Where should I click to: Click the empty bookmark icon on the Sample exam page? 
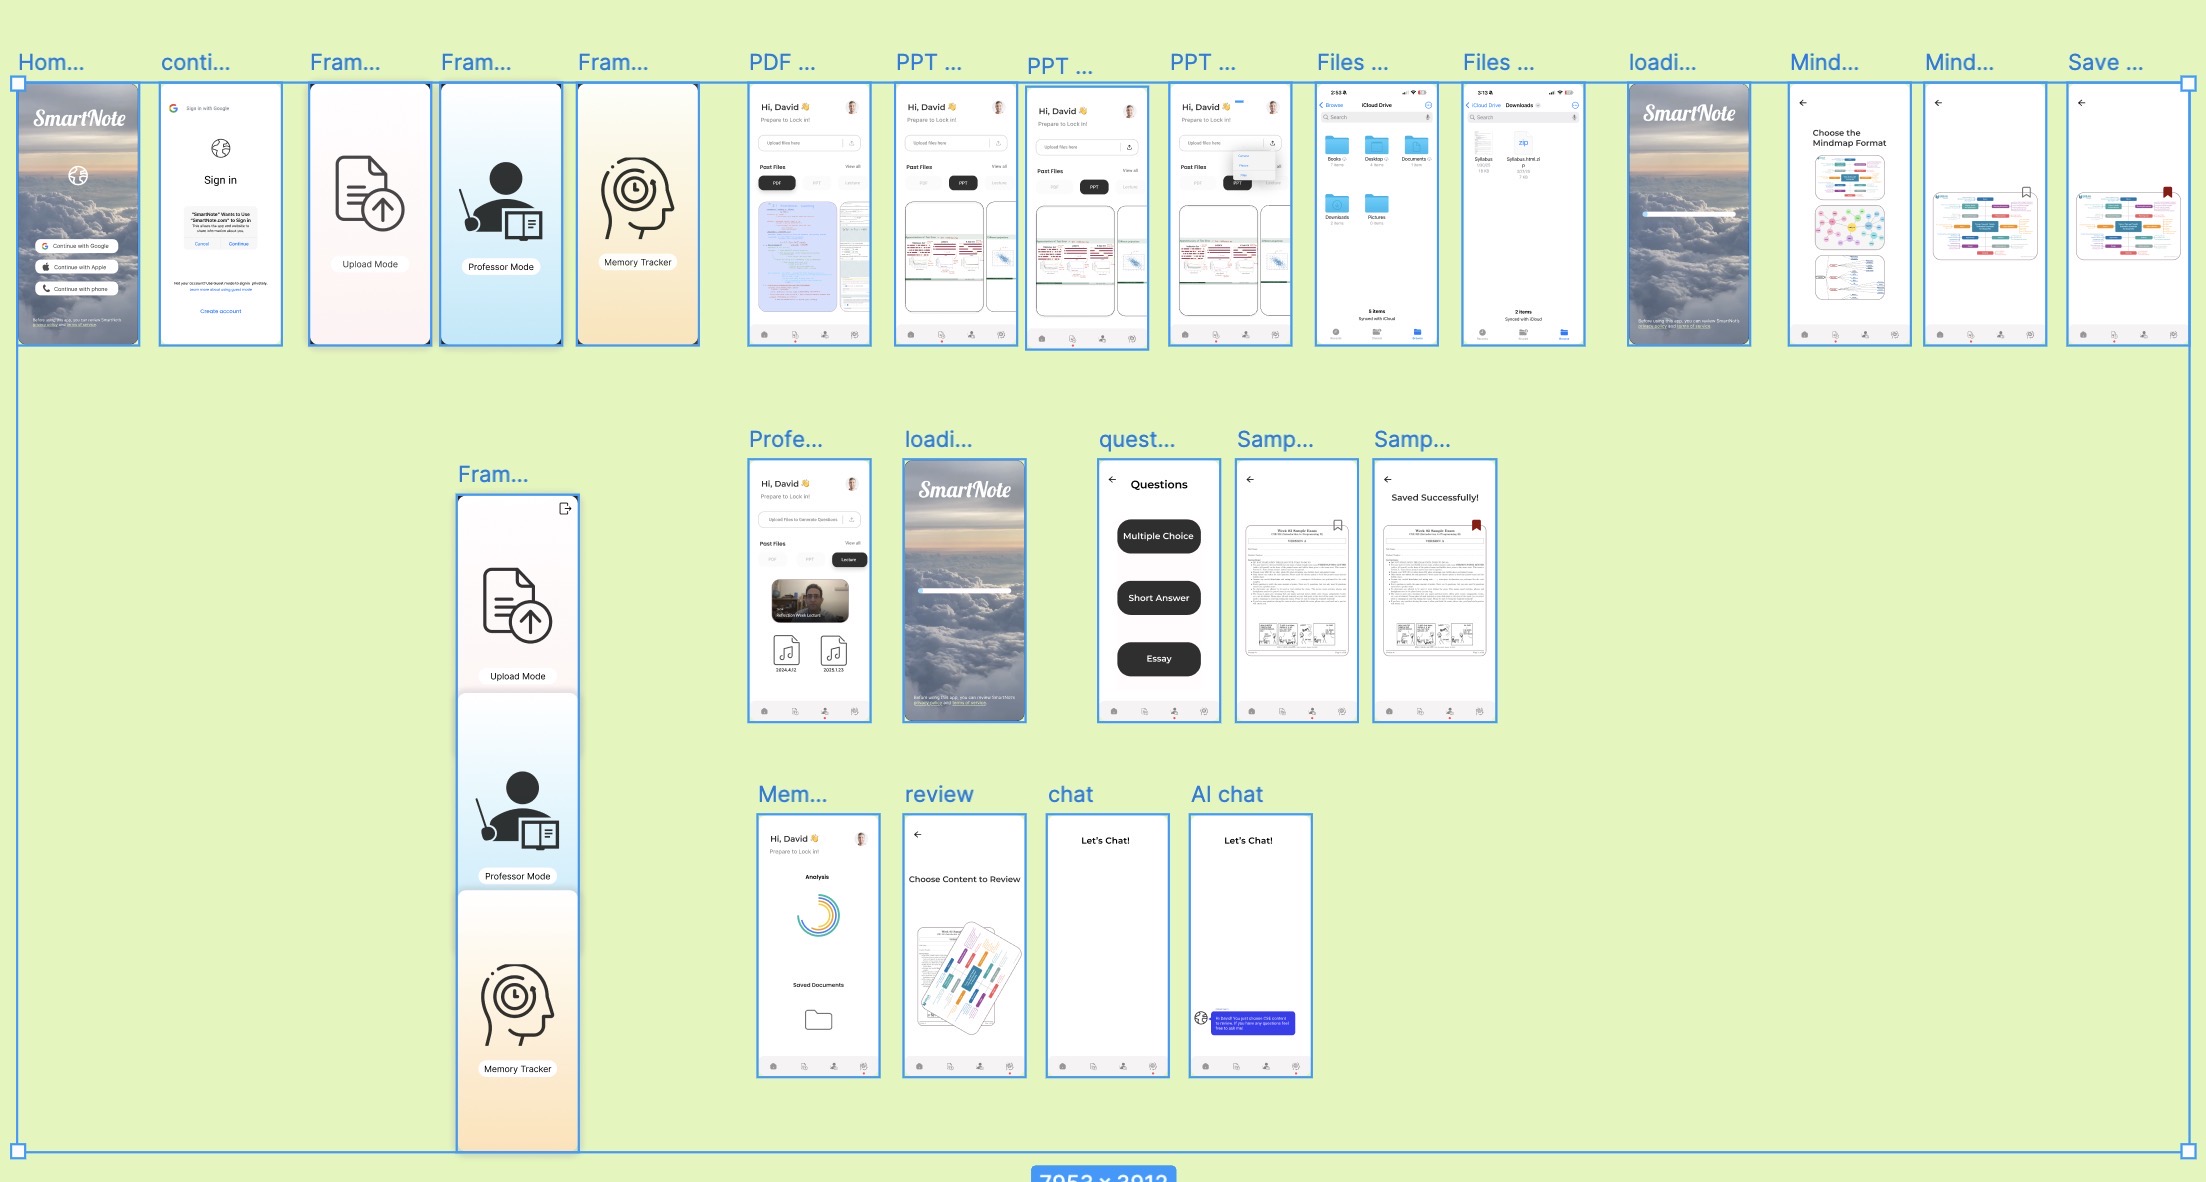click(1337, 525)
